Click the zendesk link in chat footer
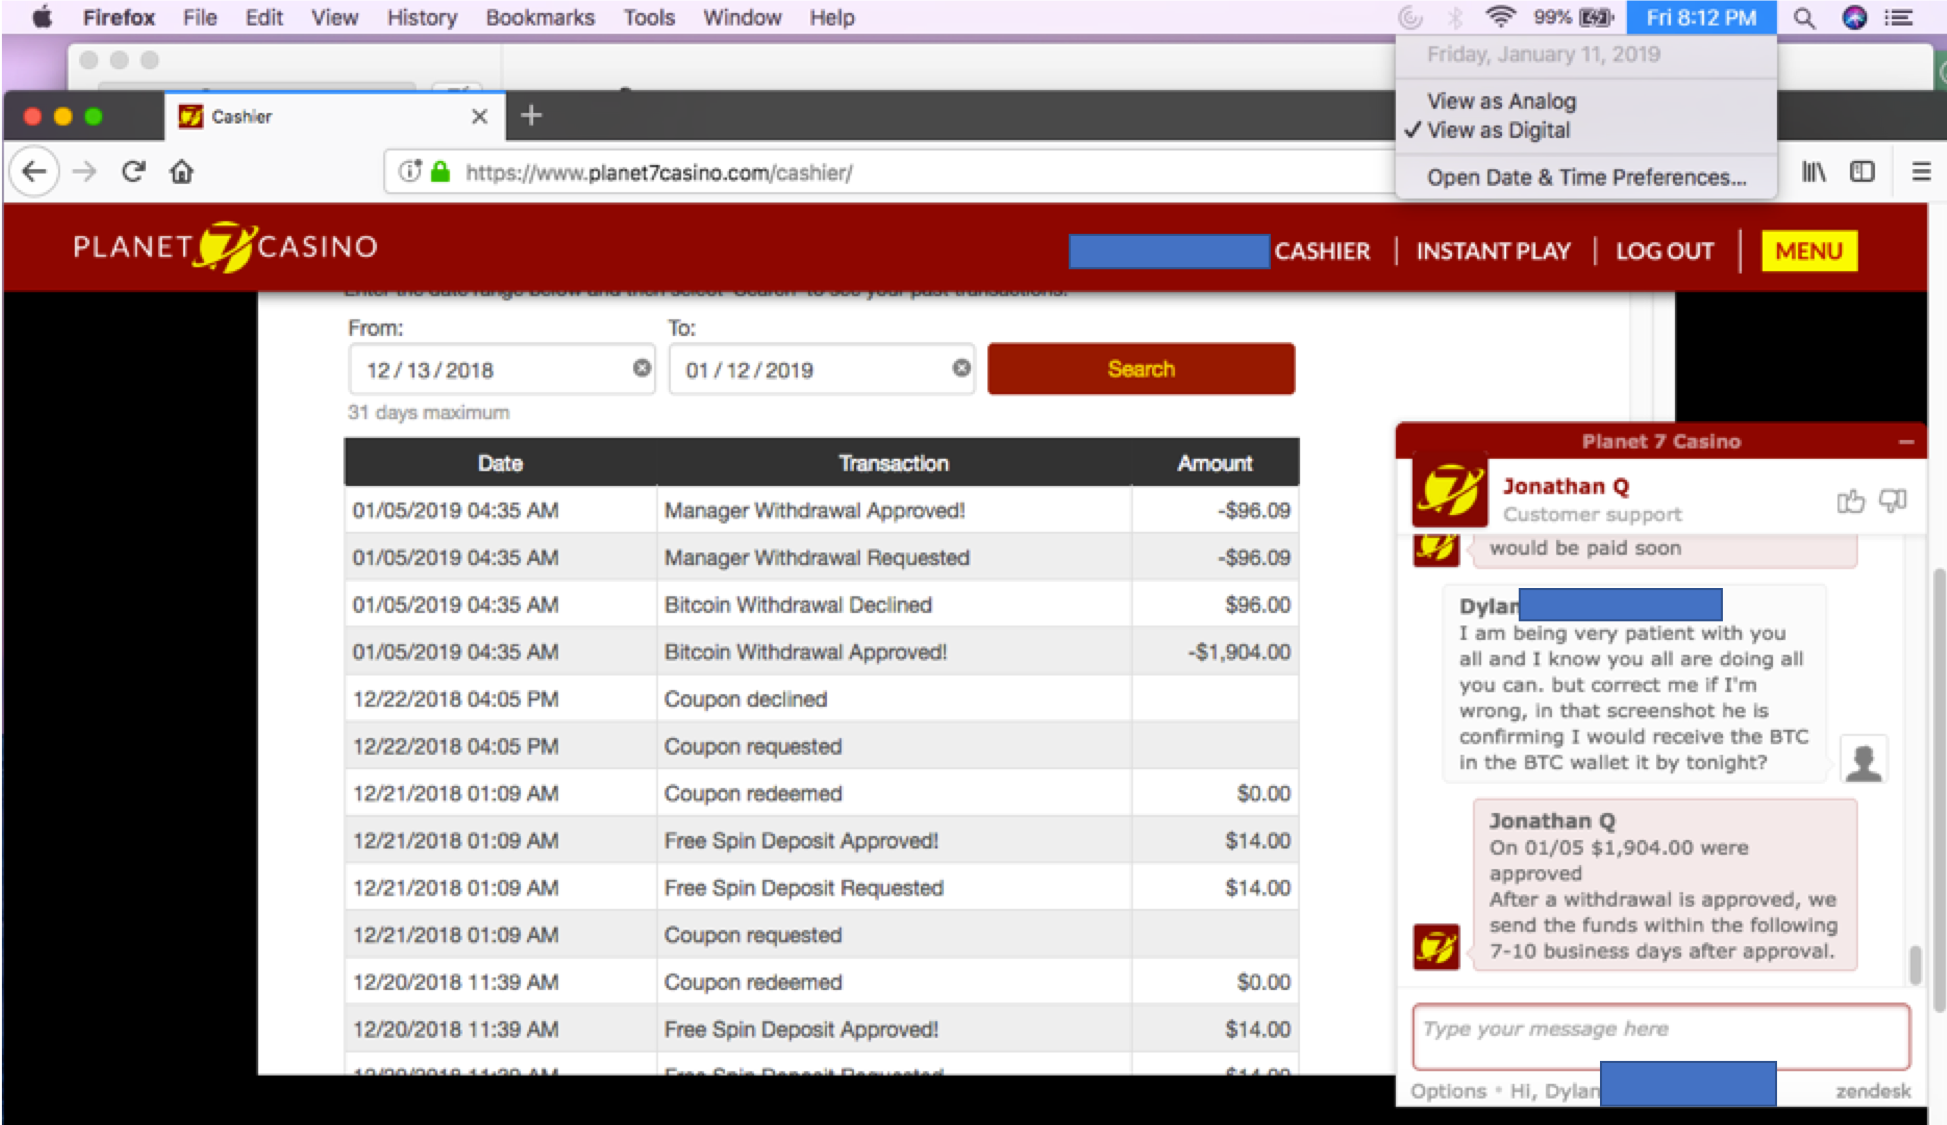 click(x=1873, y=1091)
